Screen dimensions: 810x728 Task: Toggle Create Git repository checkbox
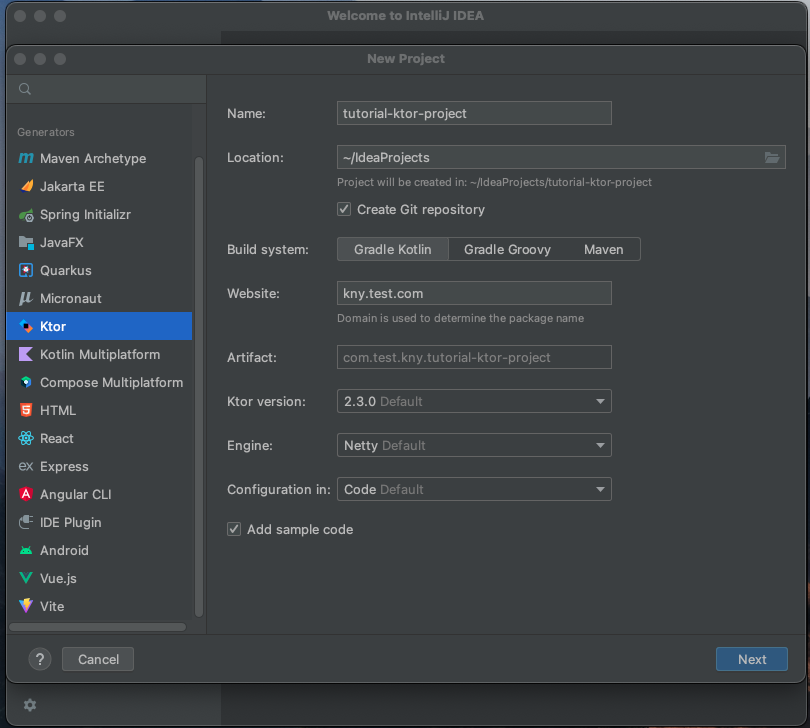(344, 209)
